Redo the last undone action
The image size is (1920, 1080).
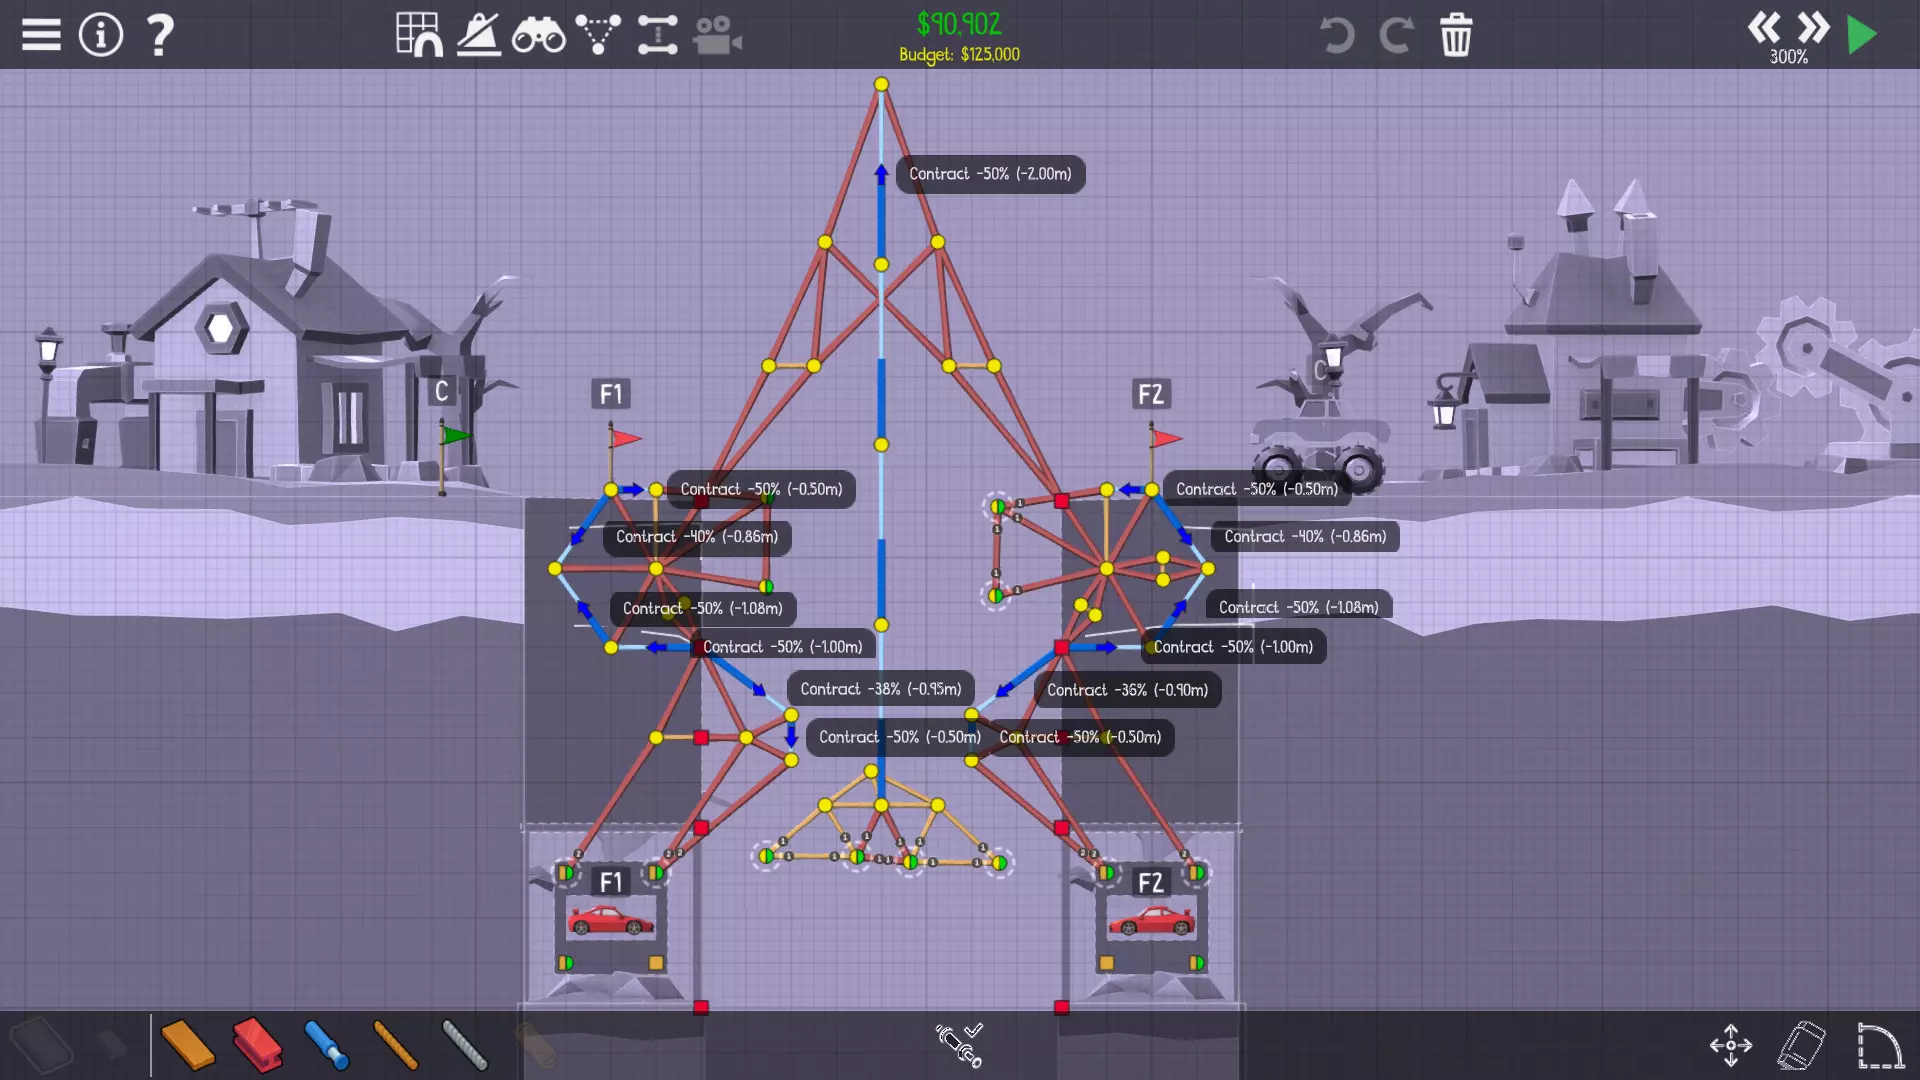click(x=1396, y=35)
